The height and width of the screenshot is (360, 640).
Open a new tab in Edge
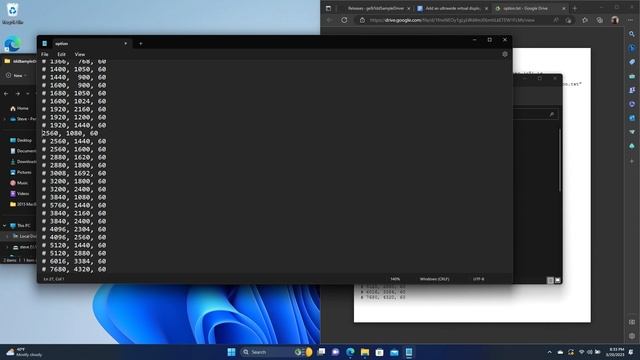pyautogui.click(x=575, y=8)
